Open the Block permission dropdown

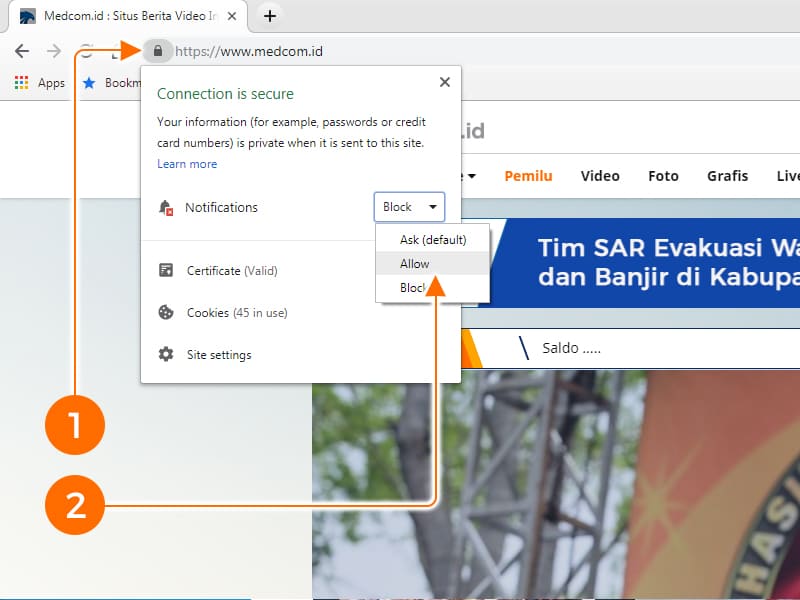409,207
